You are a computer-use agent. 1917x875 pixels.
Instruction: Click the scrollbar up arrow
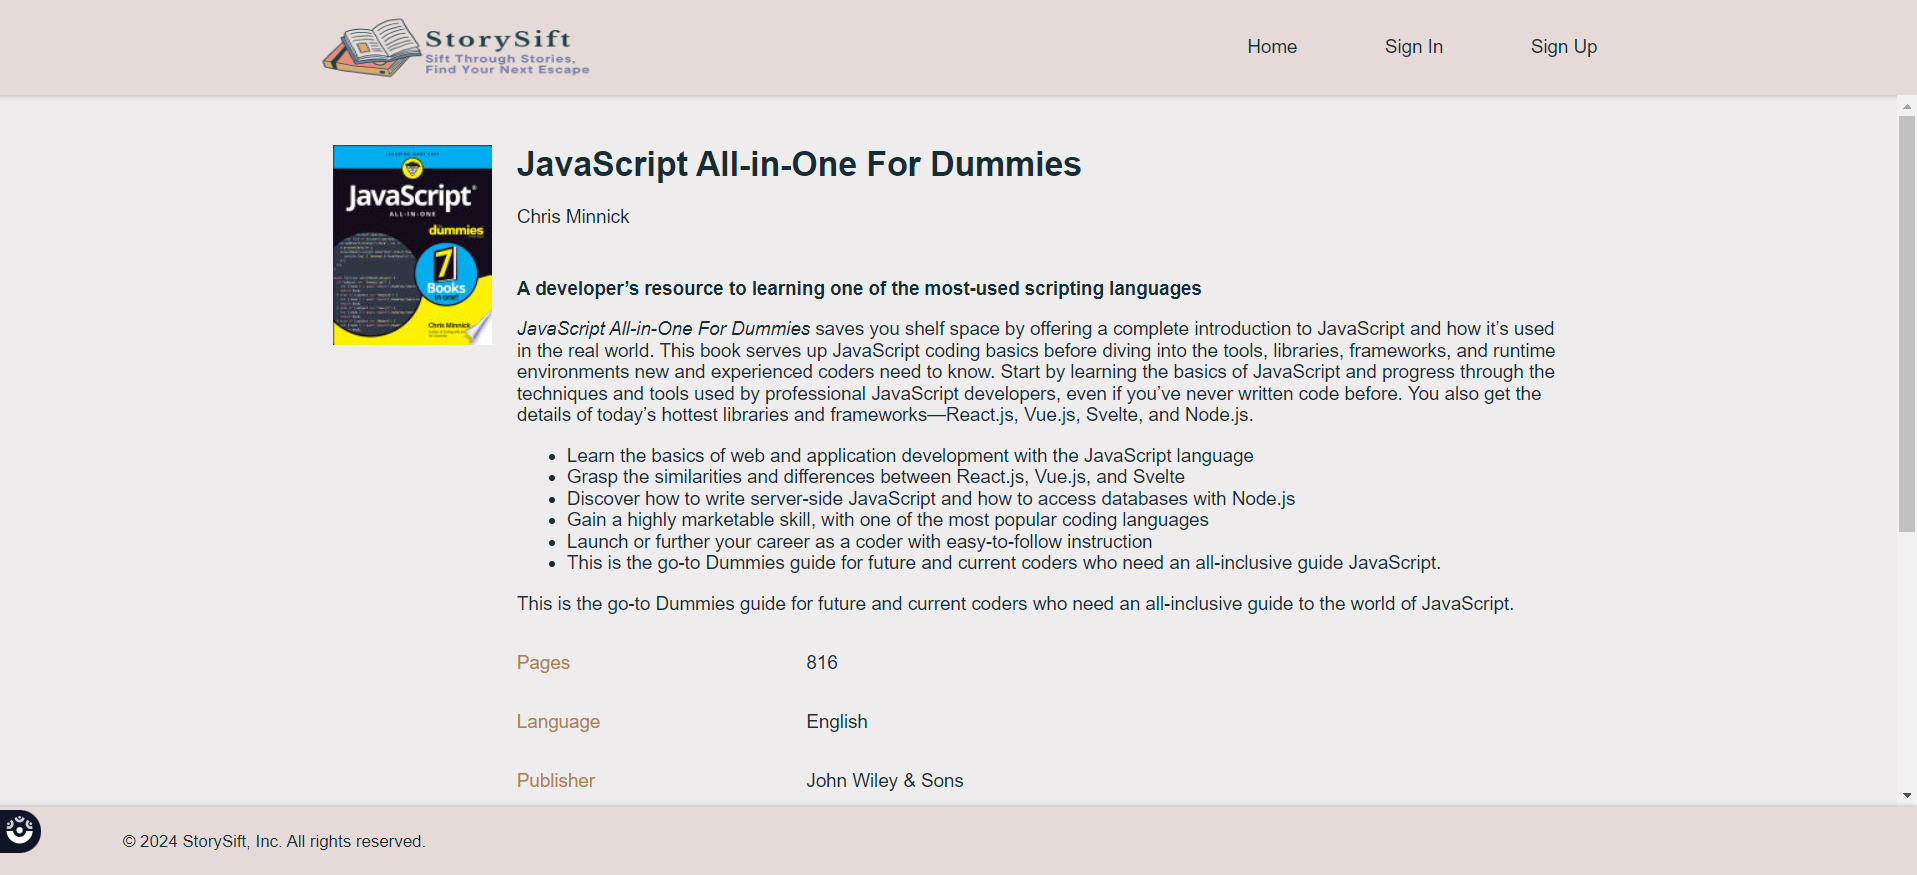pyautogui.click(x=1907, y=106)
